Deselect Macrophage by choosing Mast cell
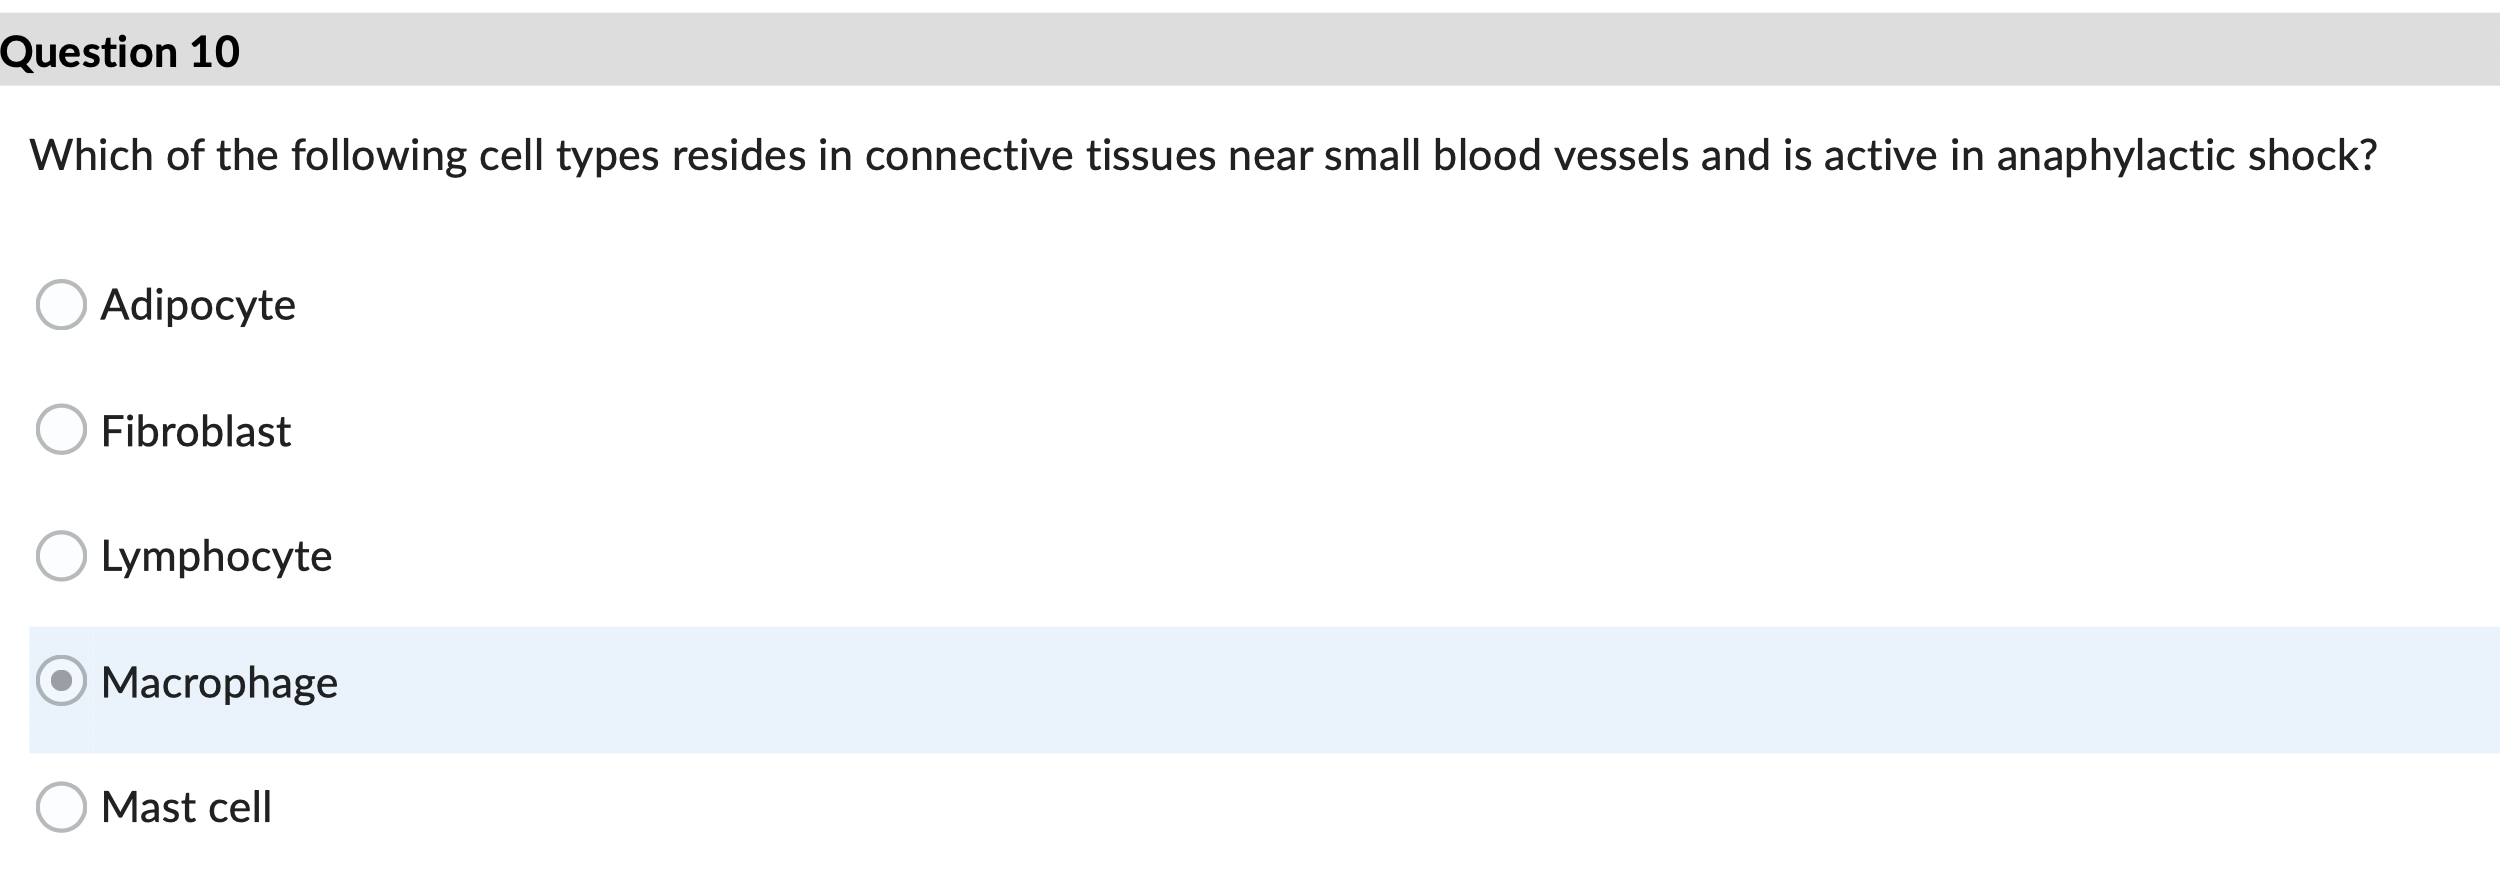 pyautogui.click(x=62, y=806)
